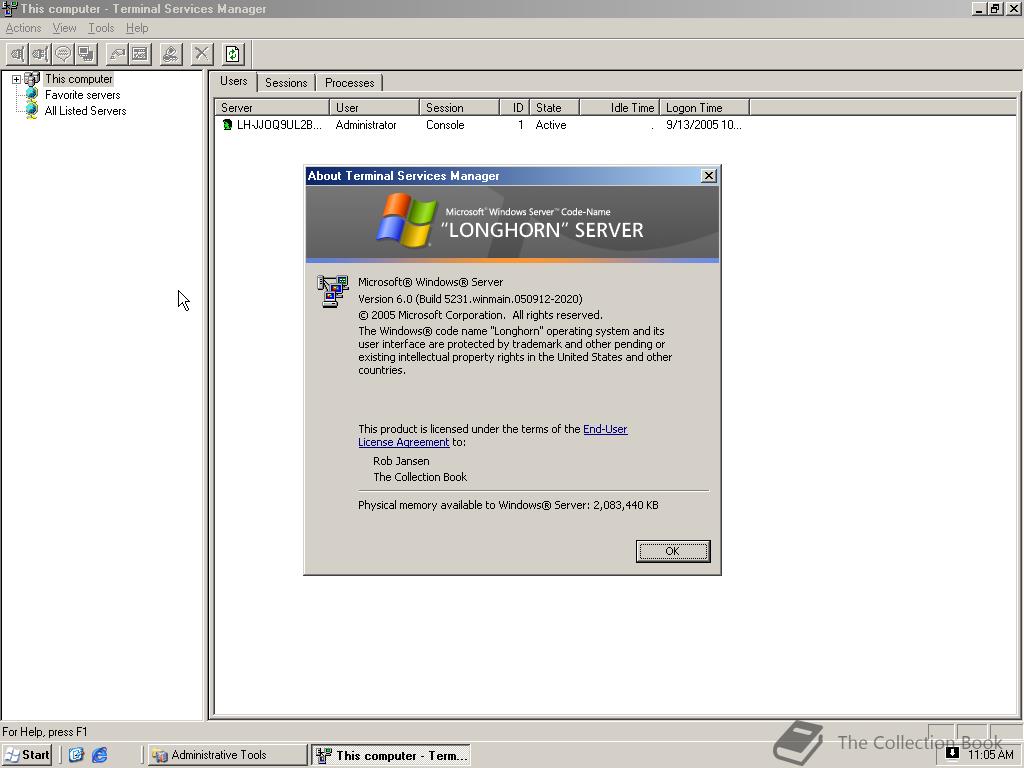
Task: Click the 9/13/2005 logon time cell
Action: pyautogui.click(x=704, y=125)
